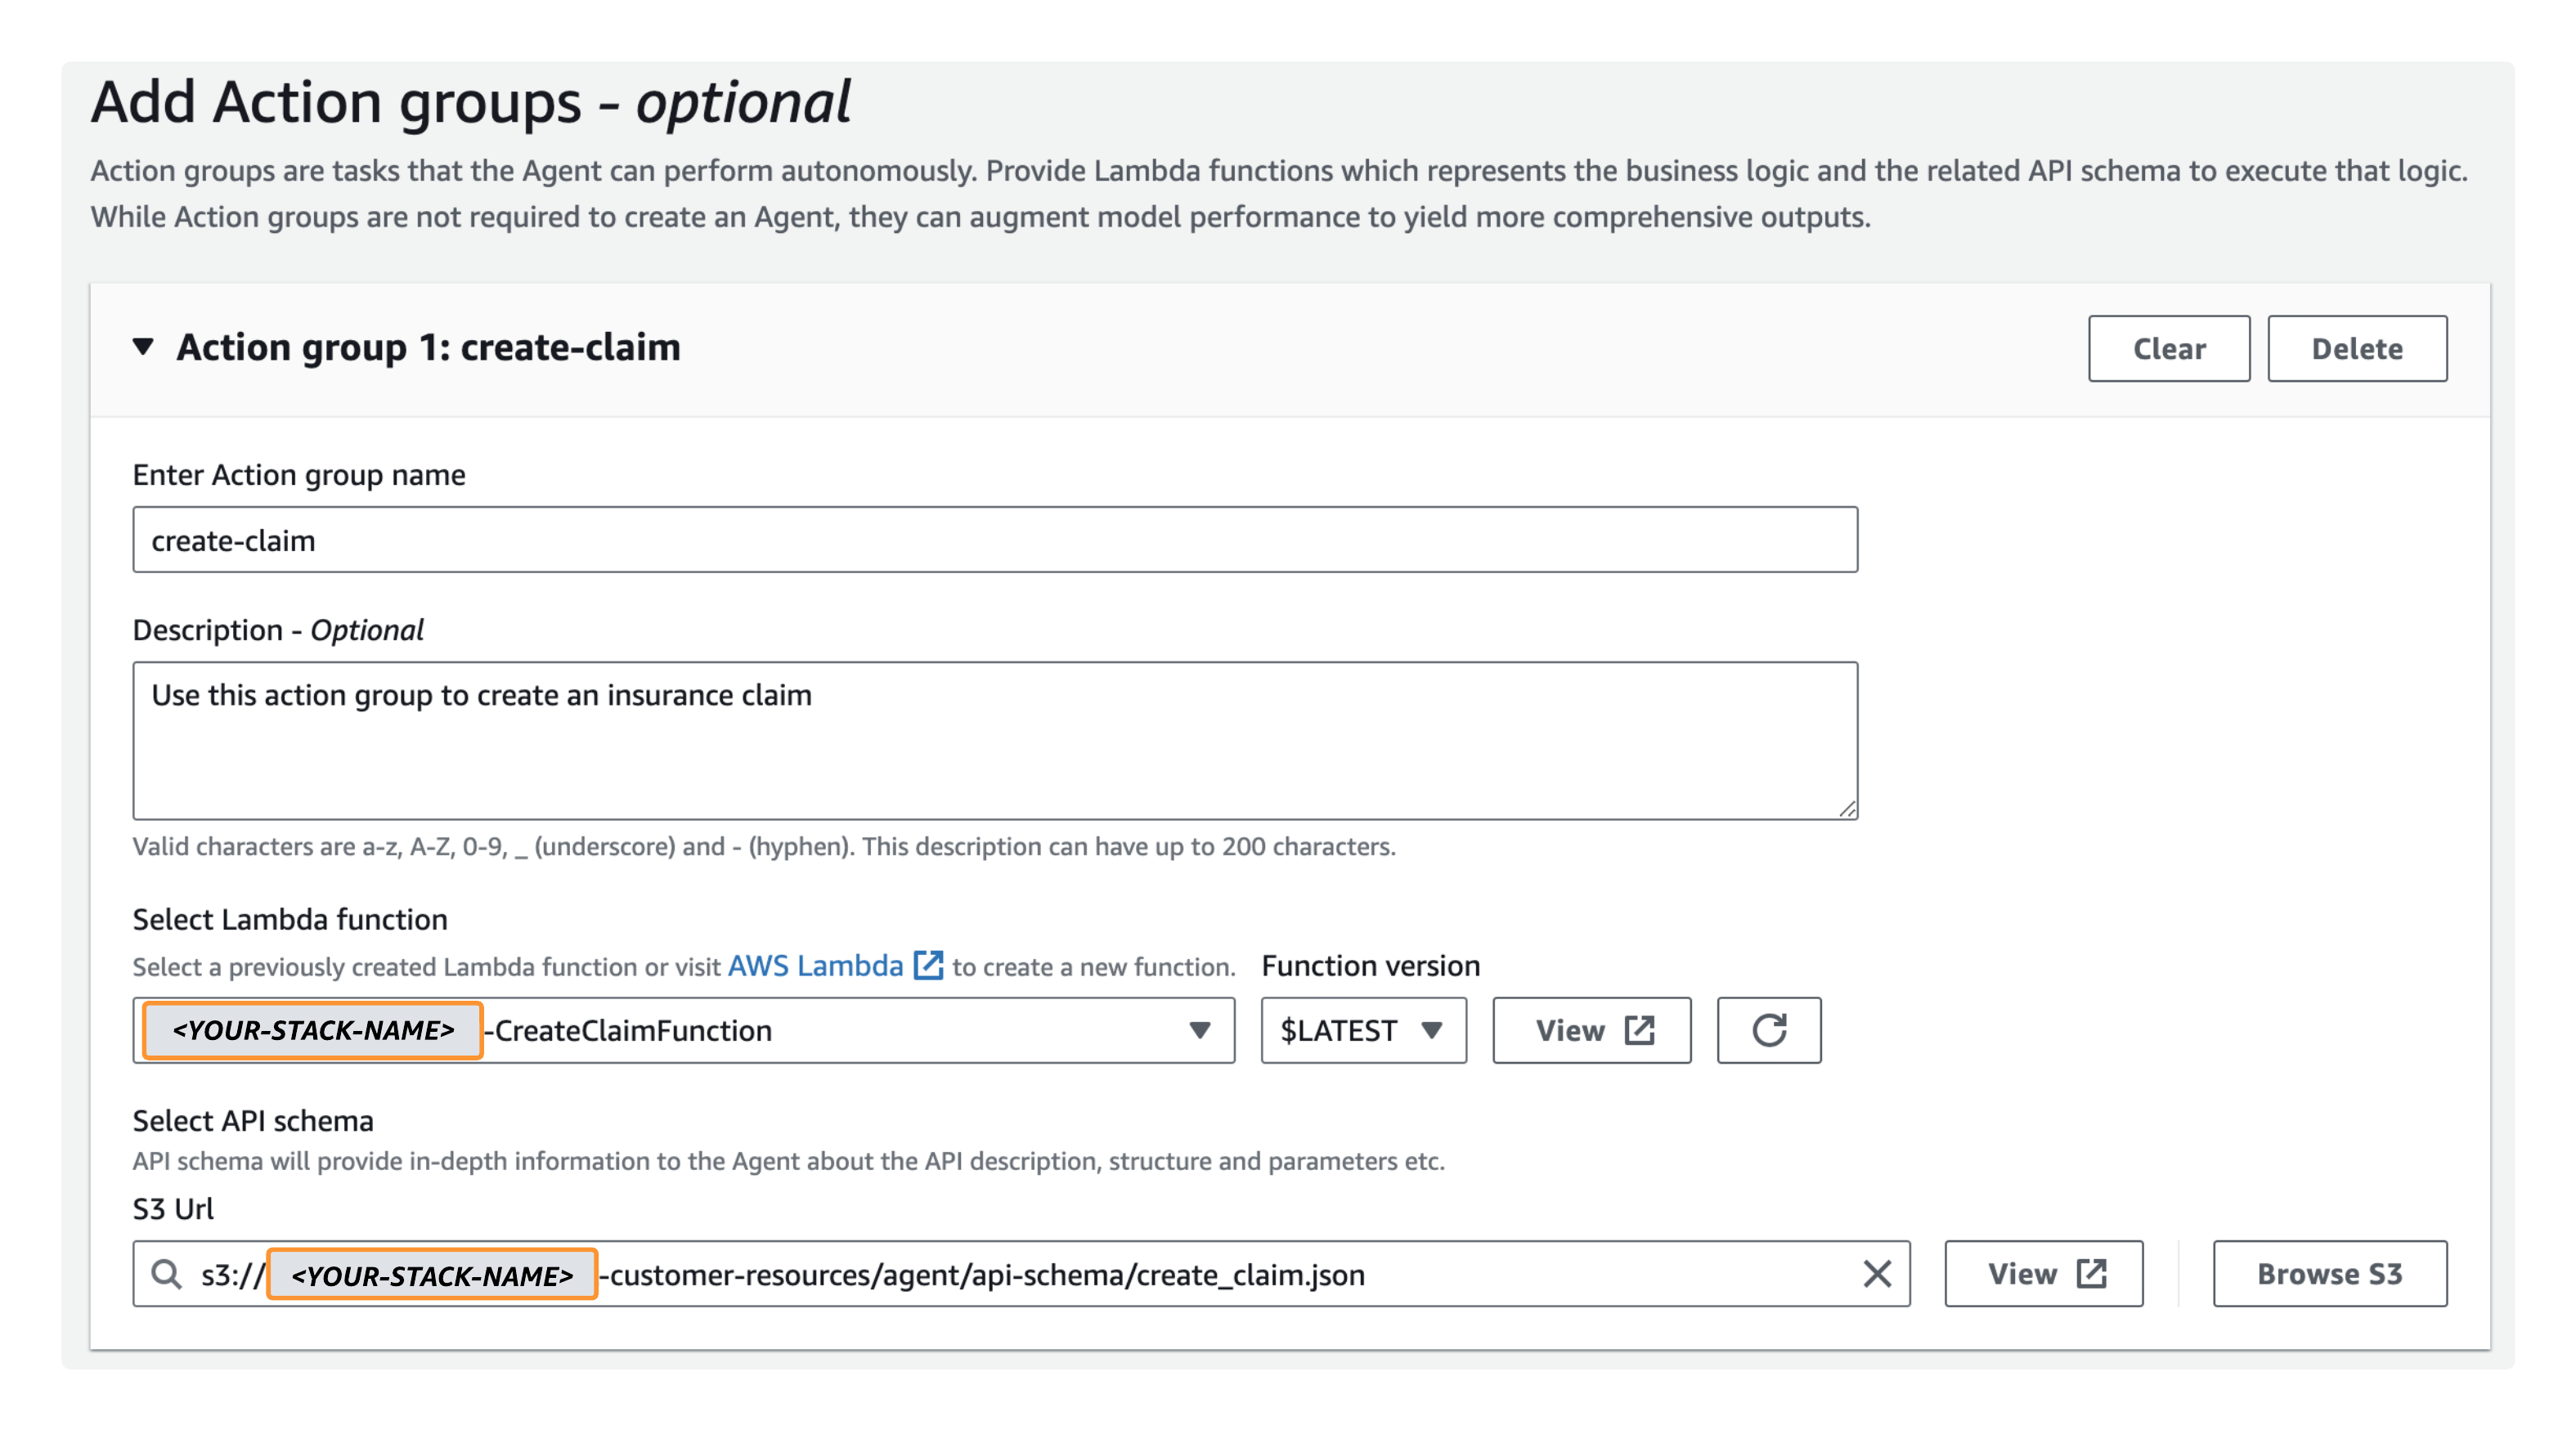Collapse the Action group 1 create-claim section

(143, 347)
